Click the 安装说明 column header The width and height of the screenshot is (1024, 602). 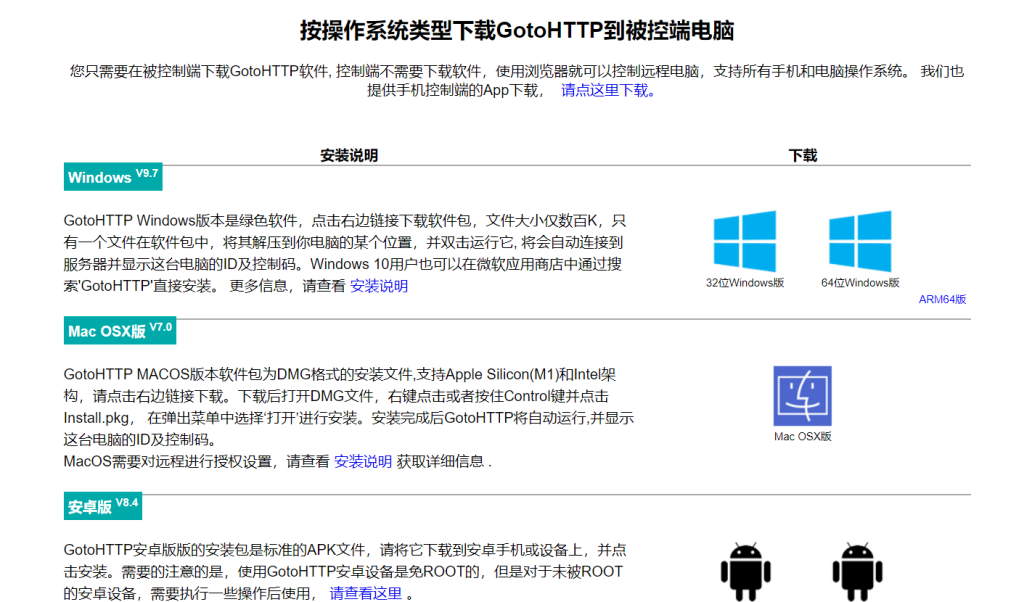[349, 155]
